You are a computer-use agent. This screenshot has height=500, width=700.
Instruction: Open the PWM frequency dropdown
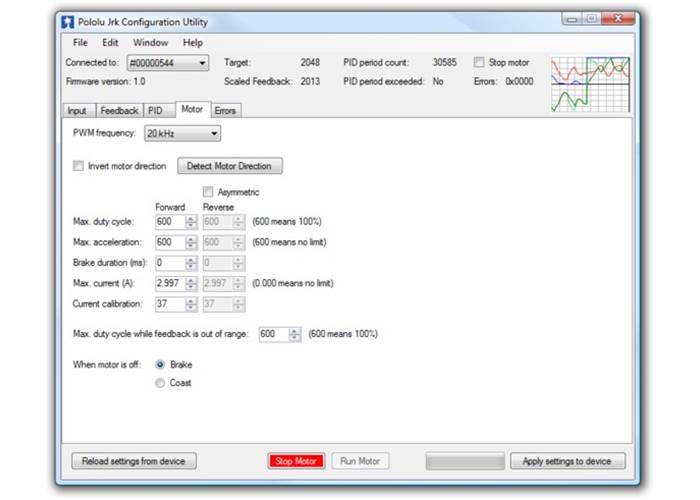click(x=182, y=133)
